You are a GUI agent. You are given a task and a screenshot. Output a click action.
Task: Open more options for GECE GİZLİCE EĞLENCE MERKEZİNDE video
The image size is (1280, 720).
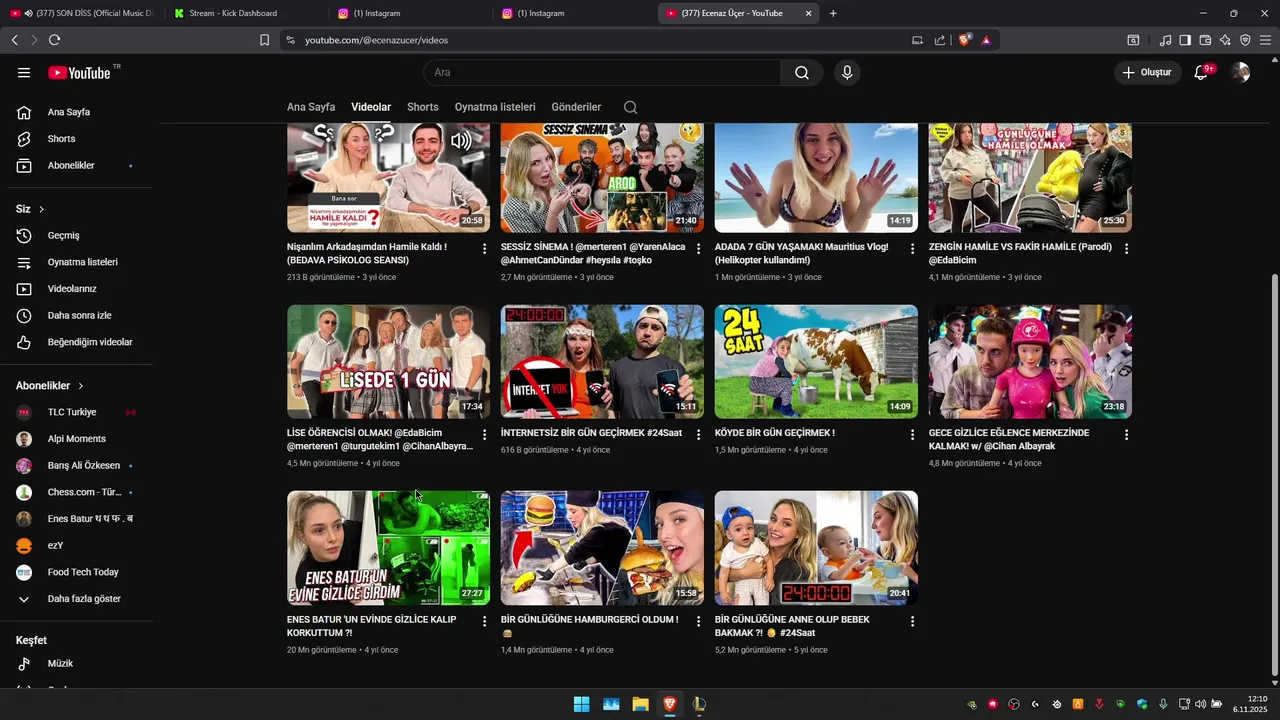click(1126, 435)
